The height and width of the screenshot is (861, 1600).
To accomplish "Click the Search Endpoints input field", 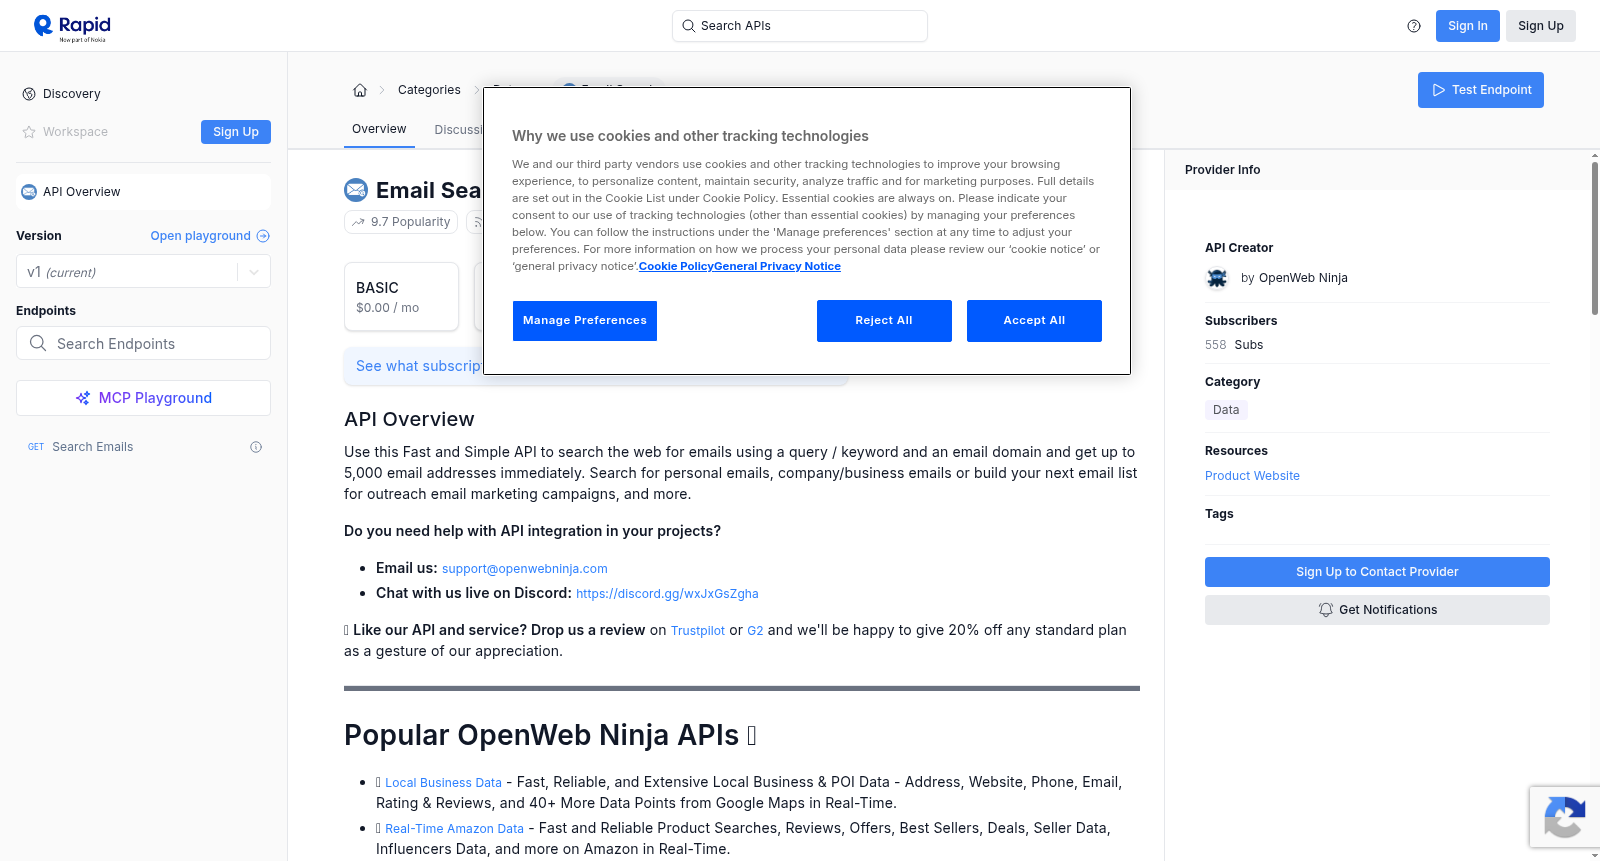I will pyautogui.click(x=143, y=343).
